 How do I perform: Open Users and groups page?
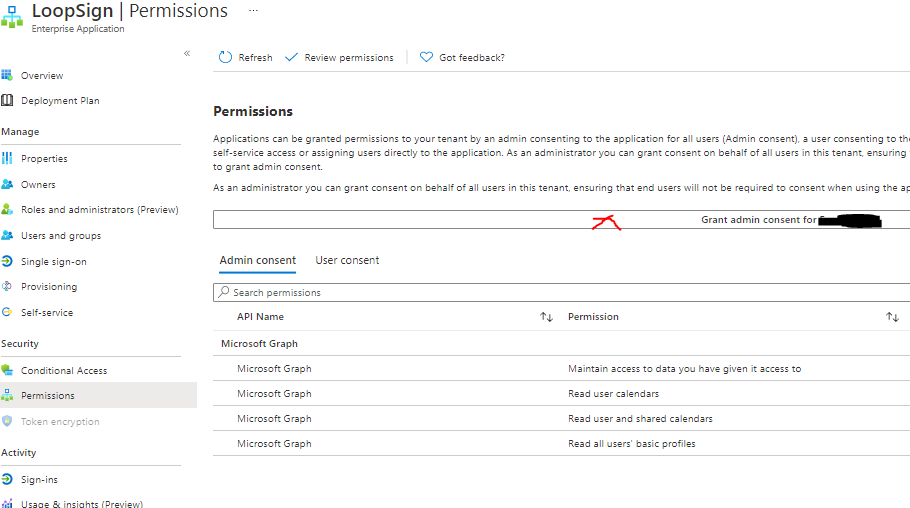click(61, 236)
